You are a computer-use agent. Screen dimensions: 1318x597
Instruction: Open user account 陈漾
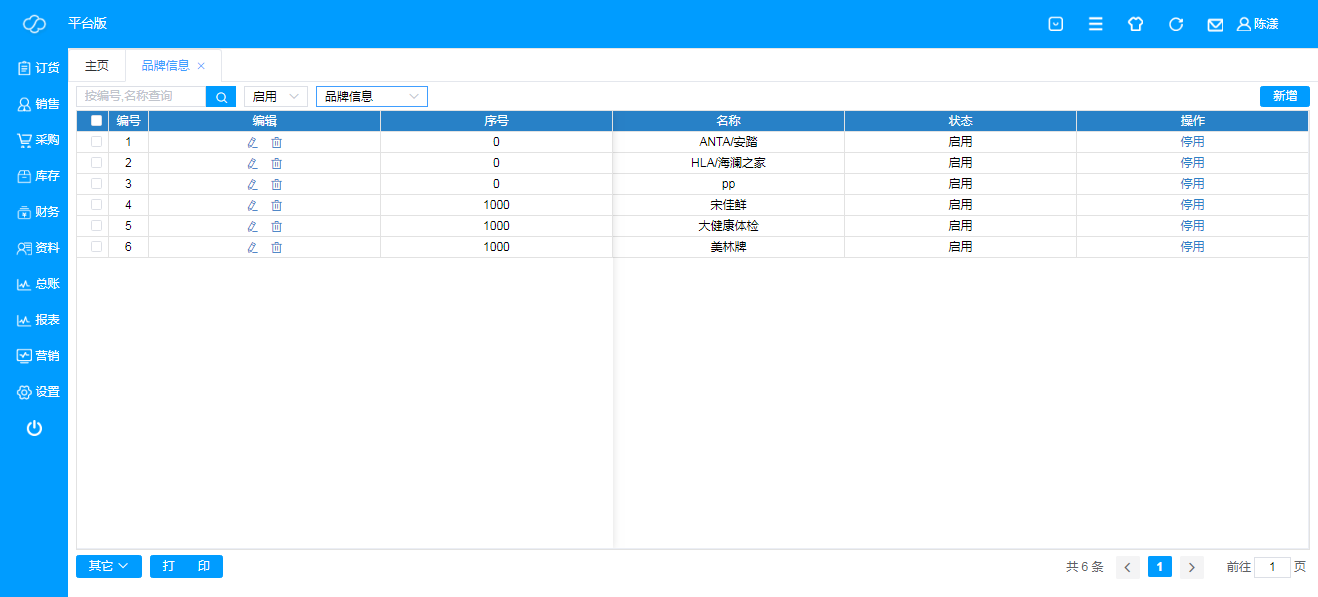point(1257,24)
